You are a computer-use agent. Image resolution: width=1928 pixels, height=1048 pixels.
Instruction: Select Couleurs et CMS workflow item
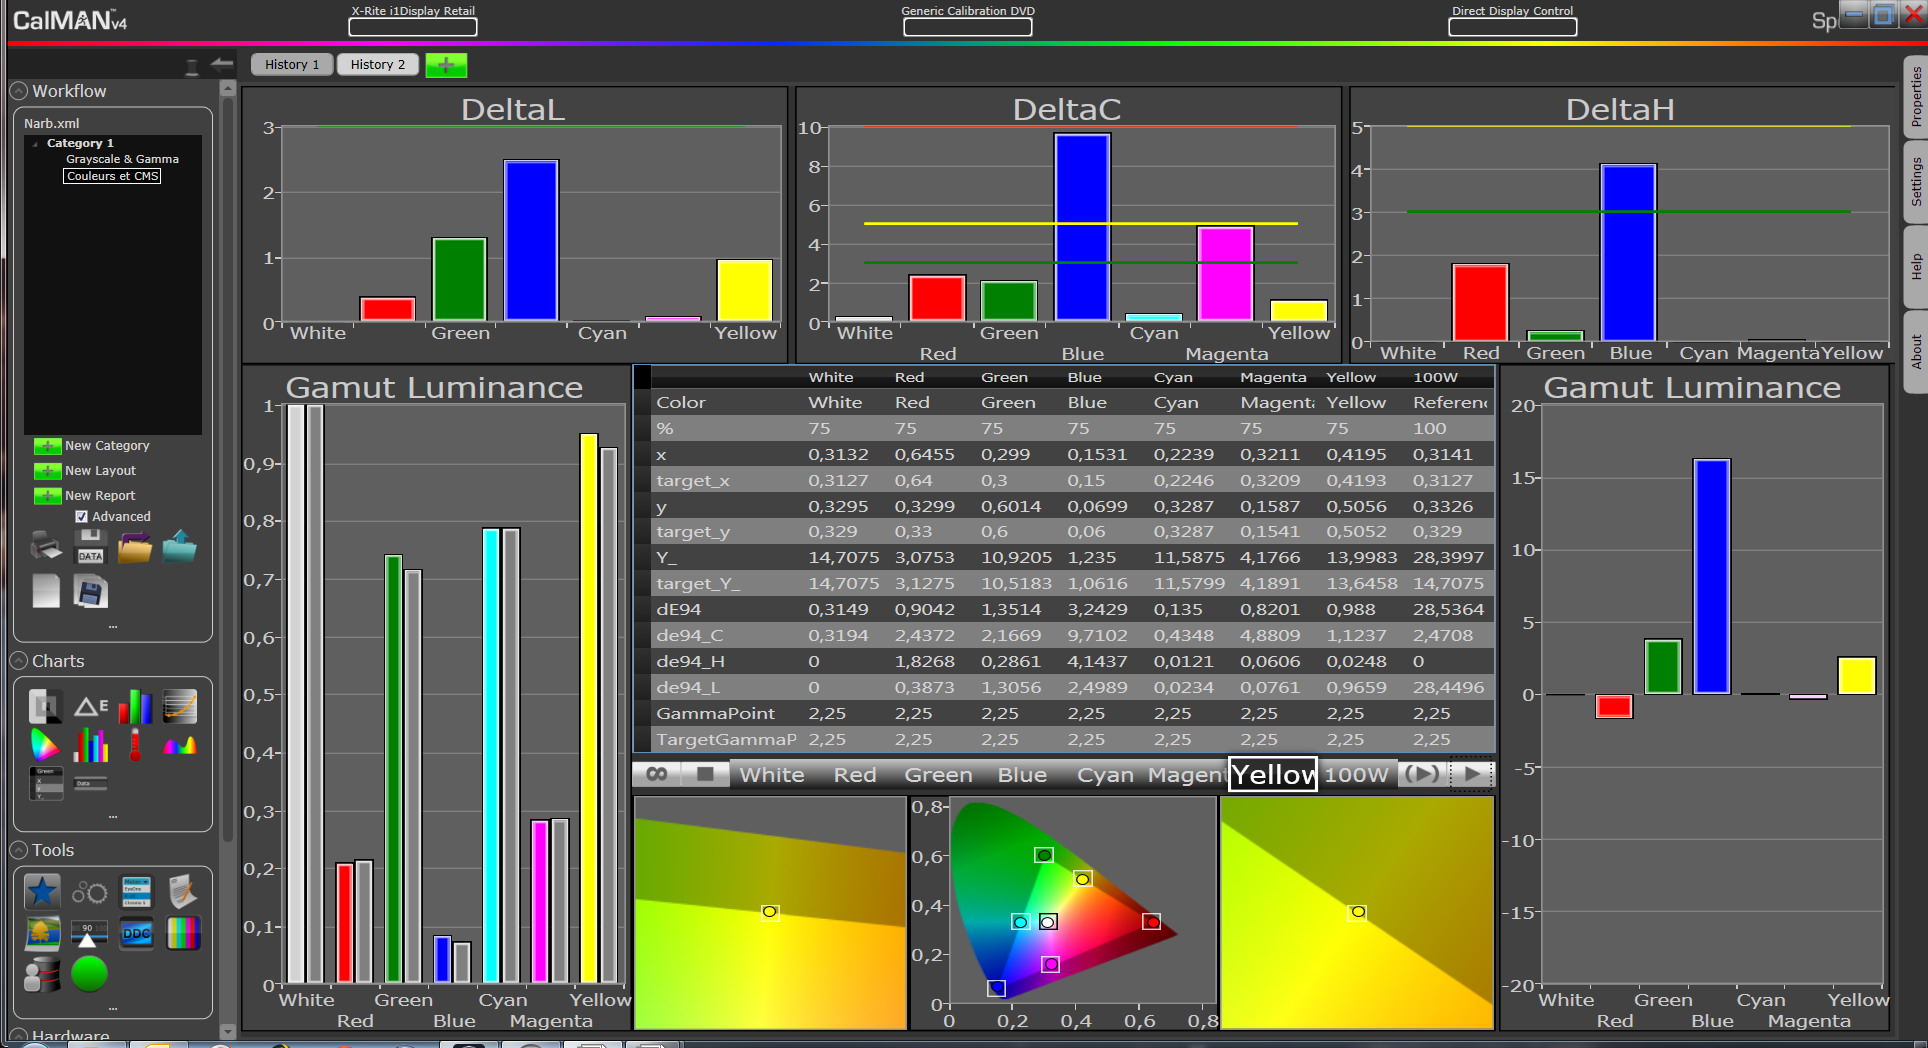(x=113, y=176)
